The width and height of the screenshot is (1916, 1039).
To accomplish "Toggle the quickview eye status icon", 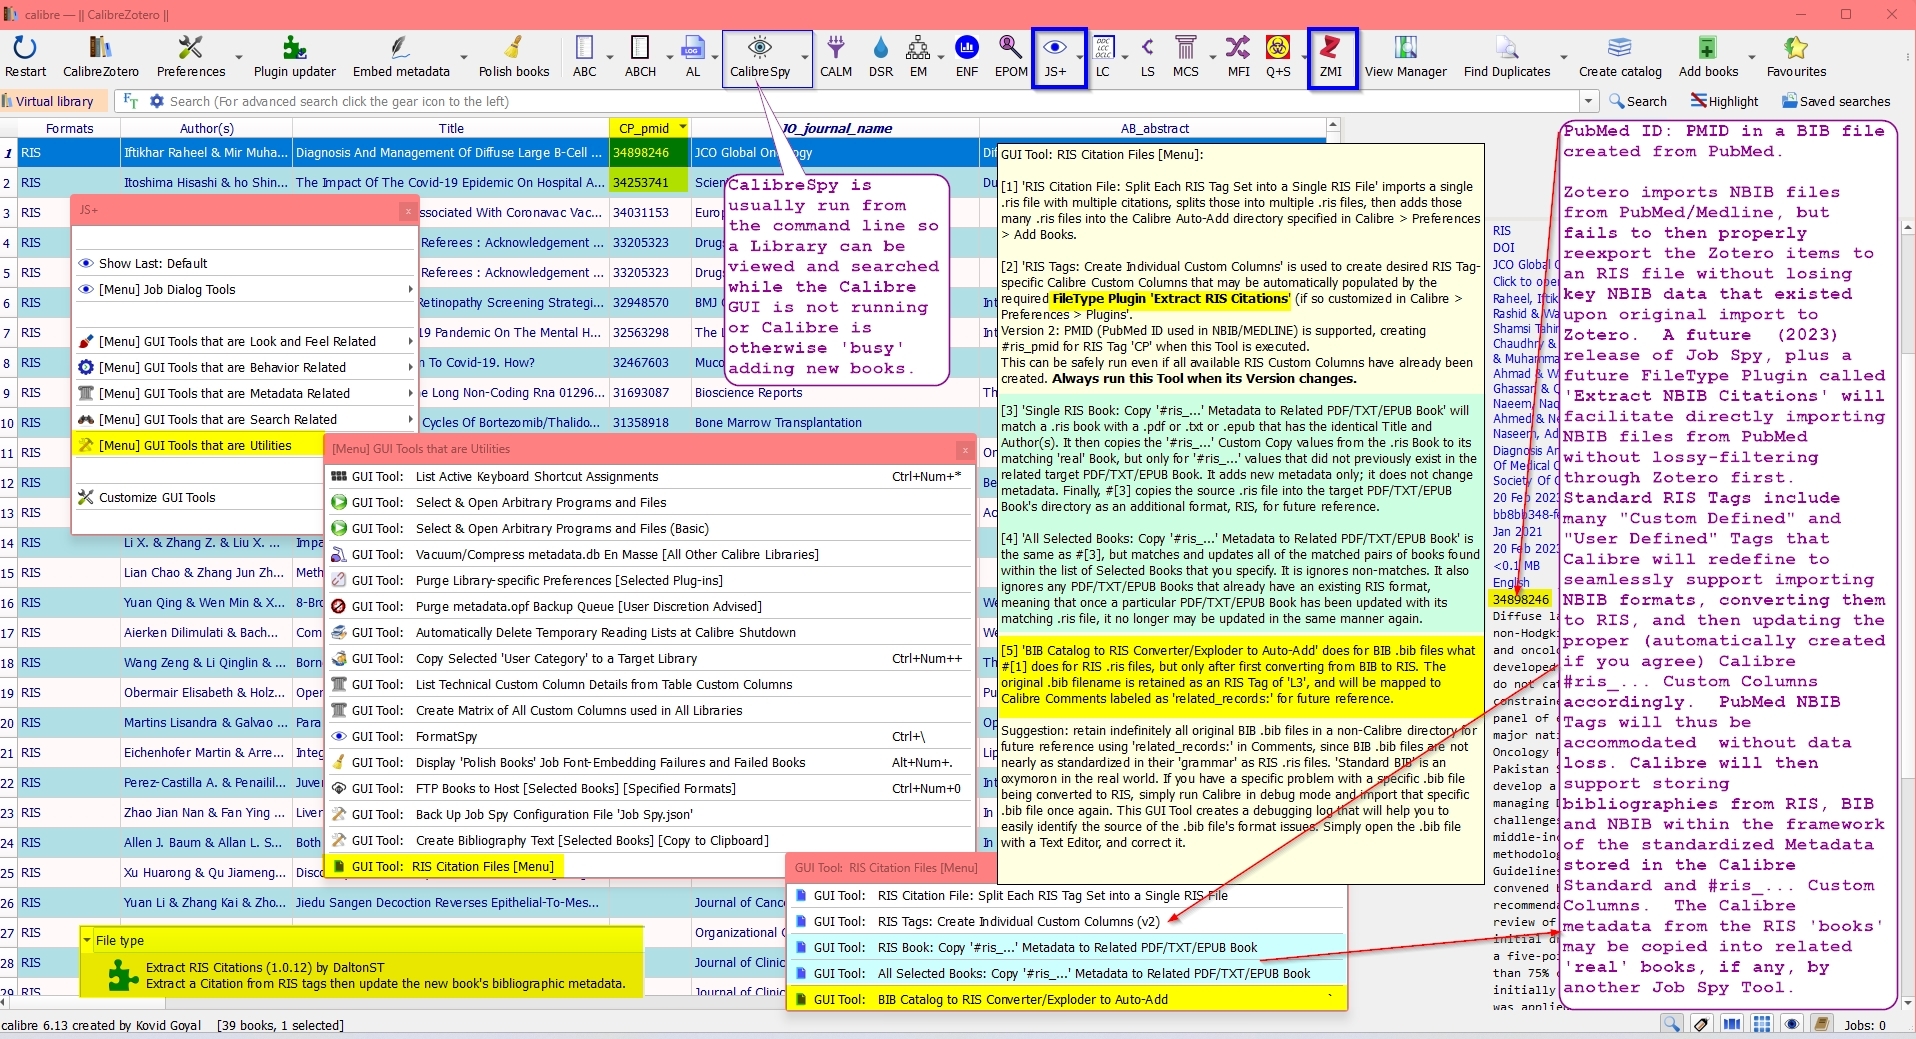I will tap(1792, 1024).
